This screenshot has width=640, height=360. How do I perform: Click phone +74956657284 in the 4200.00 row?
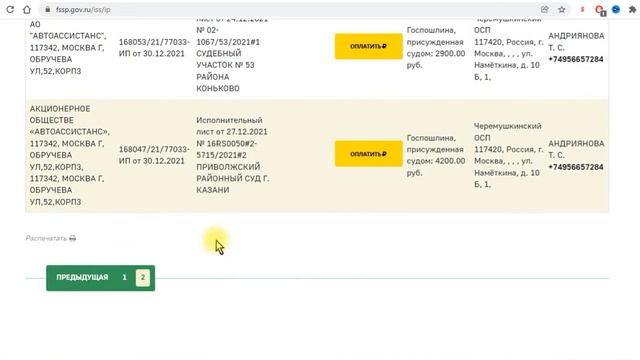pos(576,167)
